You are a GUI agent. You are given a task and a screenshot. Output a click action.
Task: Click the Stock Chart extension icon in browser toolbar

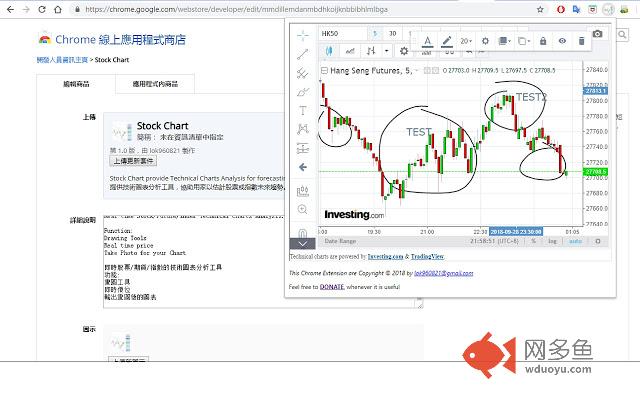(608, 9)
